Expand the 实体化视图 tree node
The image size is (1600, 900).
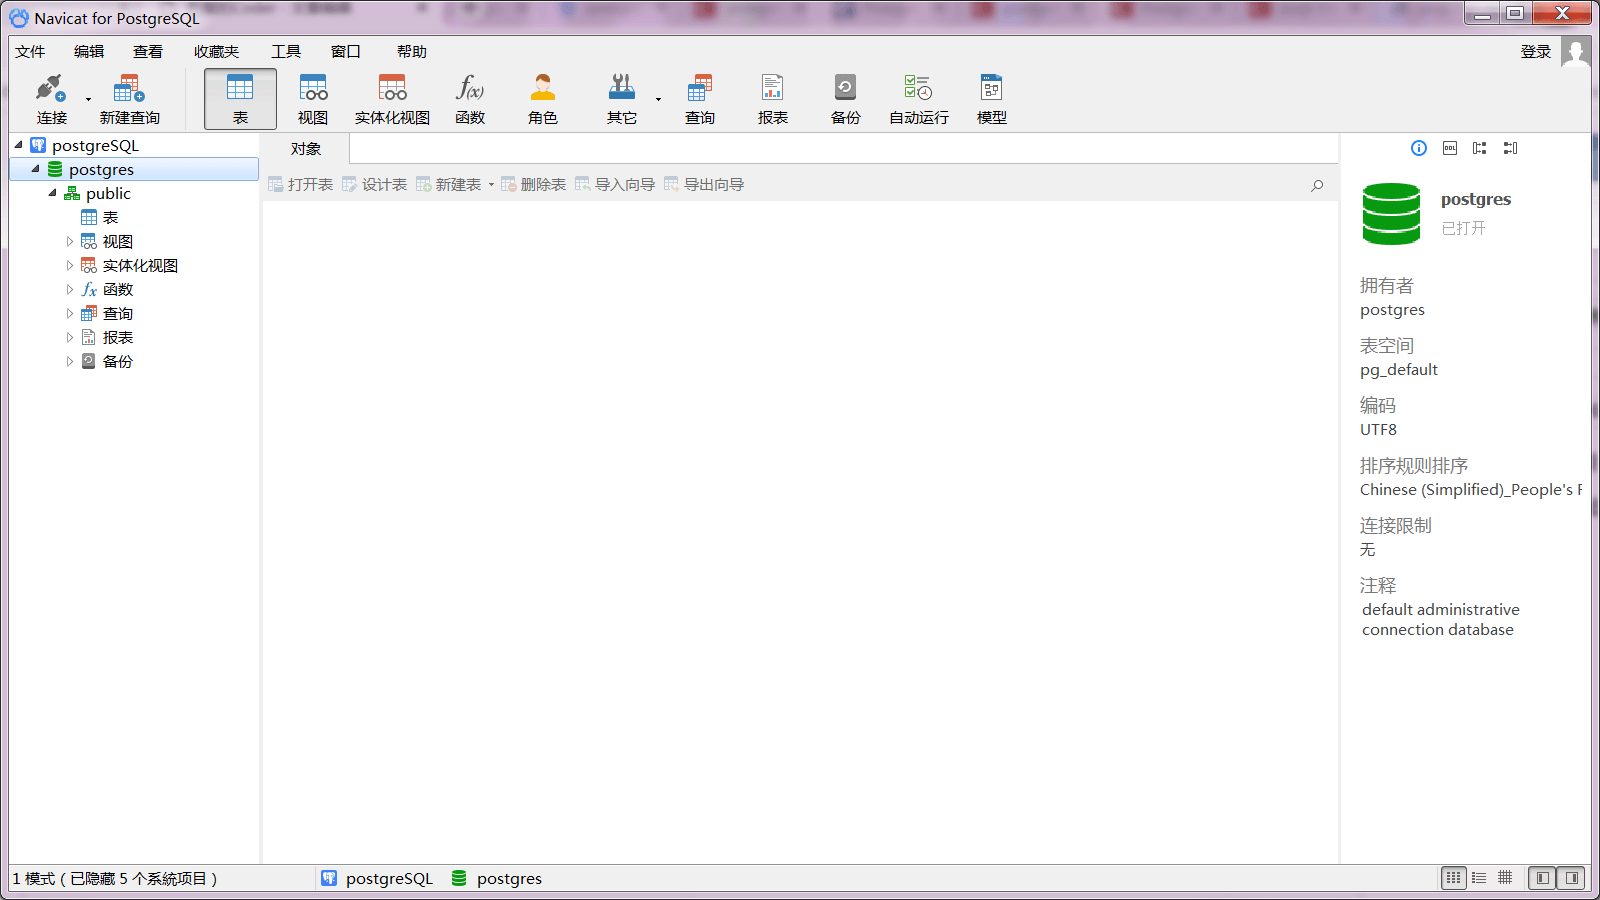point(70,265)
